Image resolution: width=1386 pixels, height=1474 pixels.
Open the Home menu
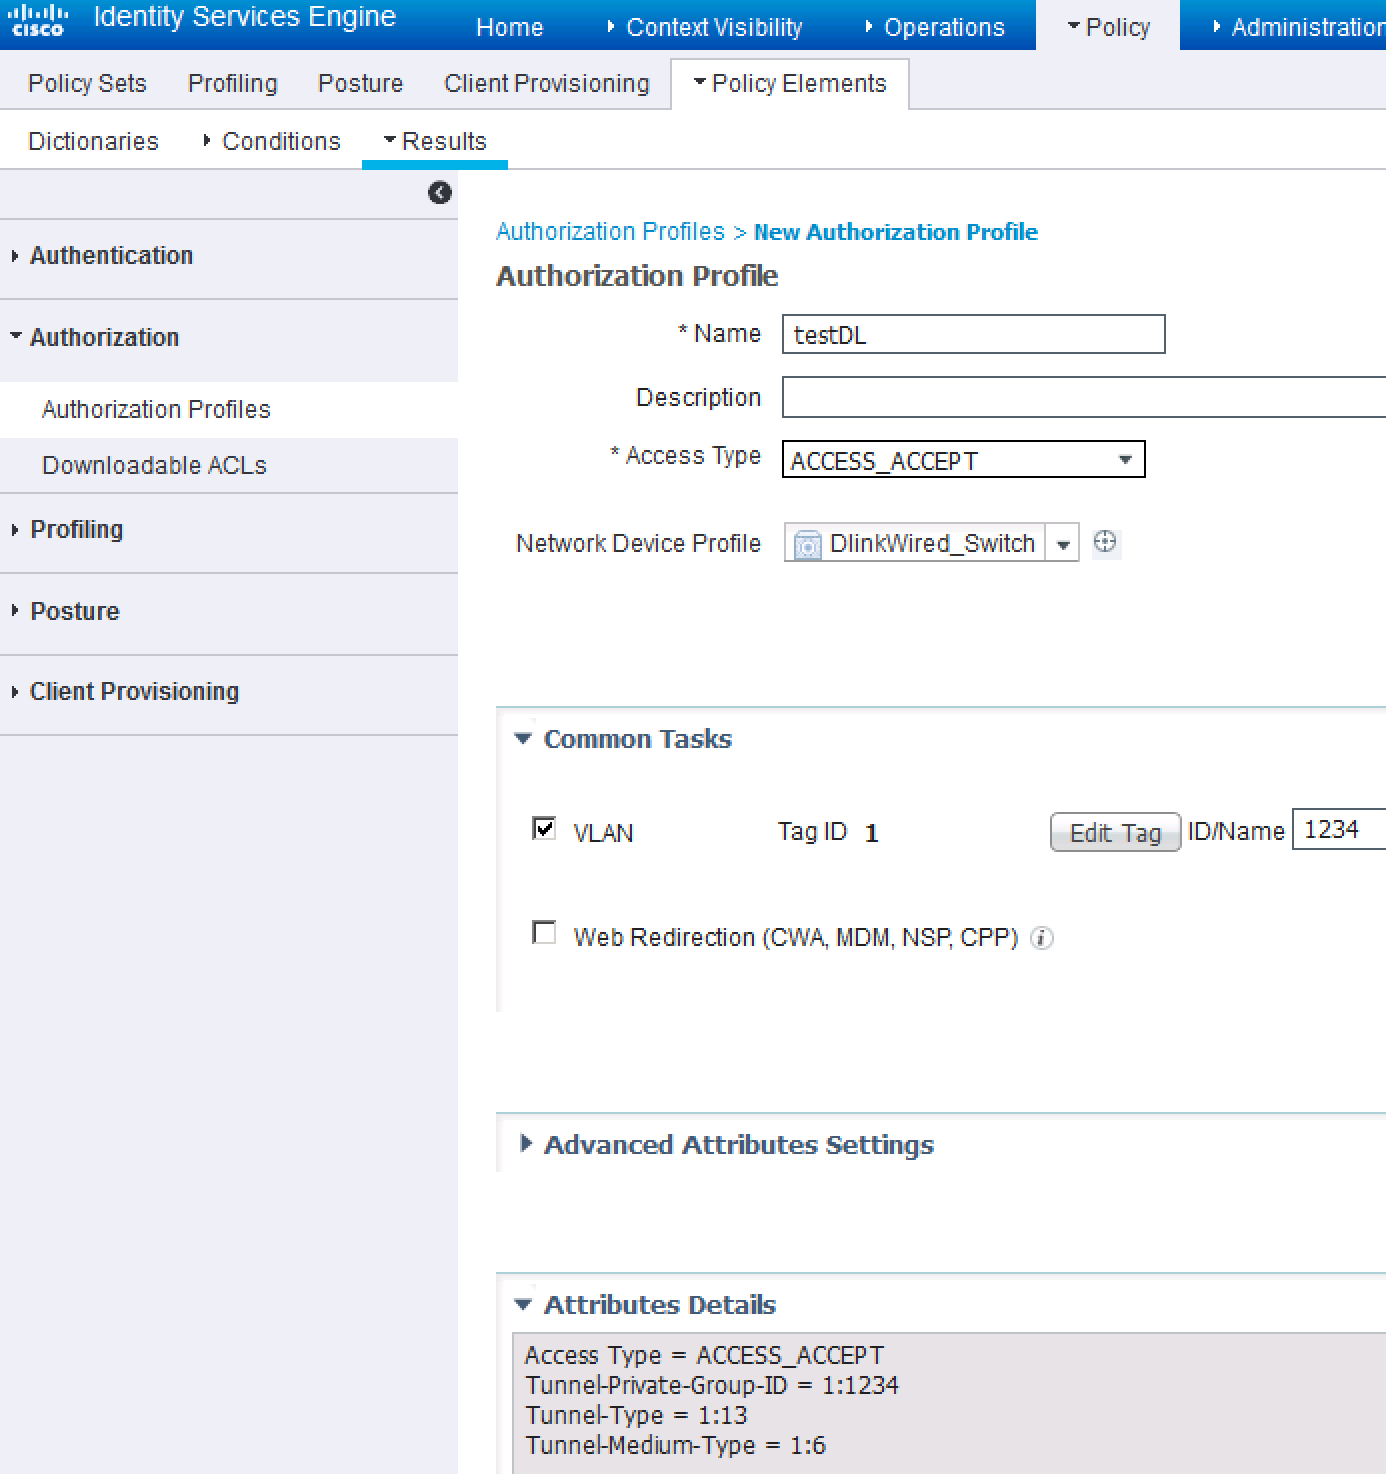coord(509,27)
